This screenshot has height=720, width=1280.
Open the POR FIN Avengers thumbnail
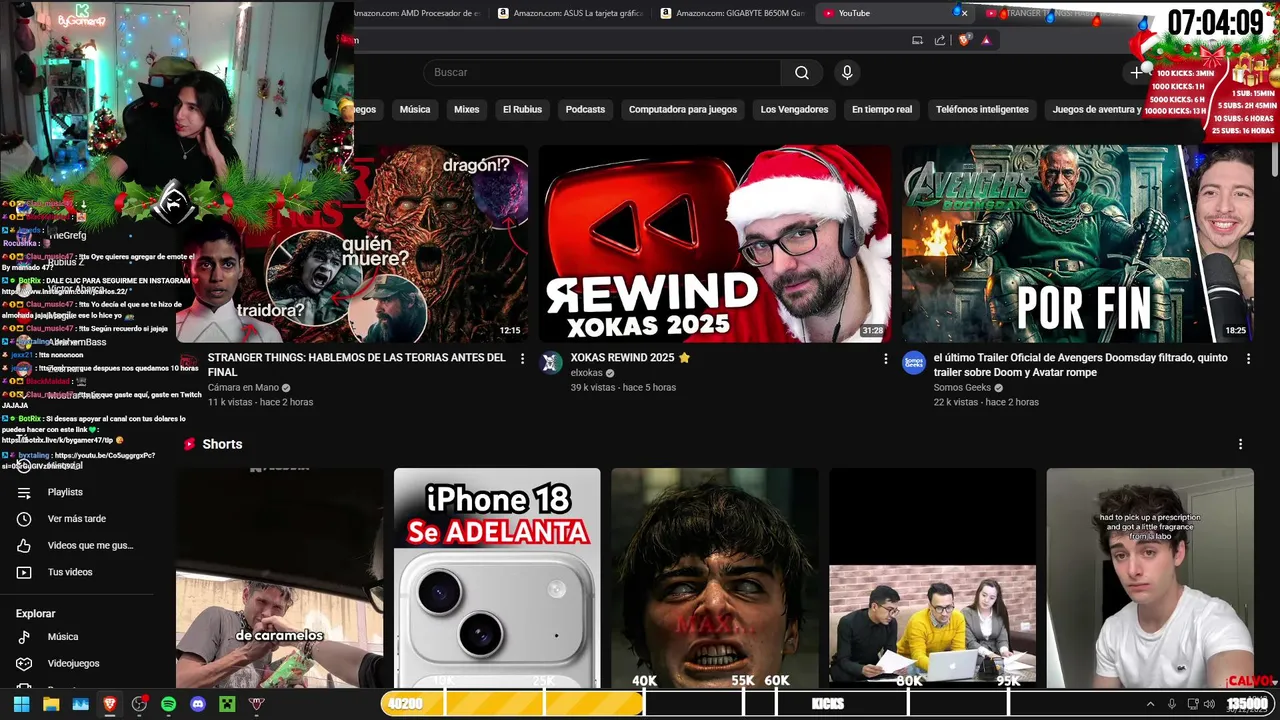tap(1078, 243)
